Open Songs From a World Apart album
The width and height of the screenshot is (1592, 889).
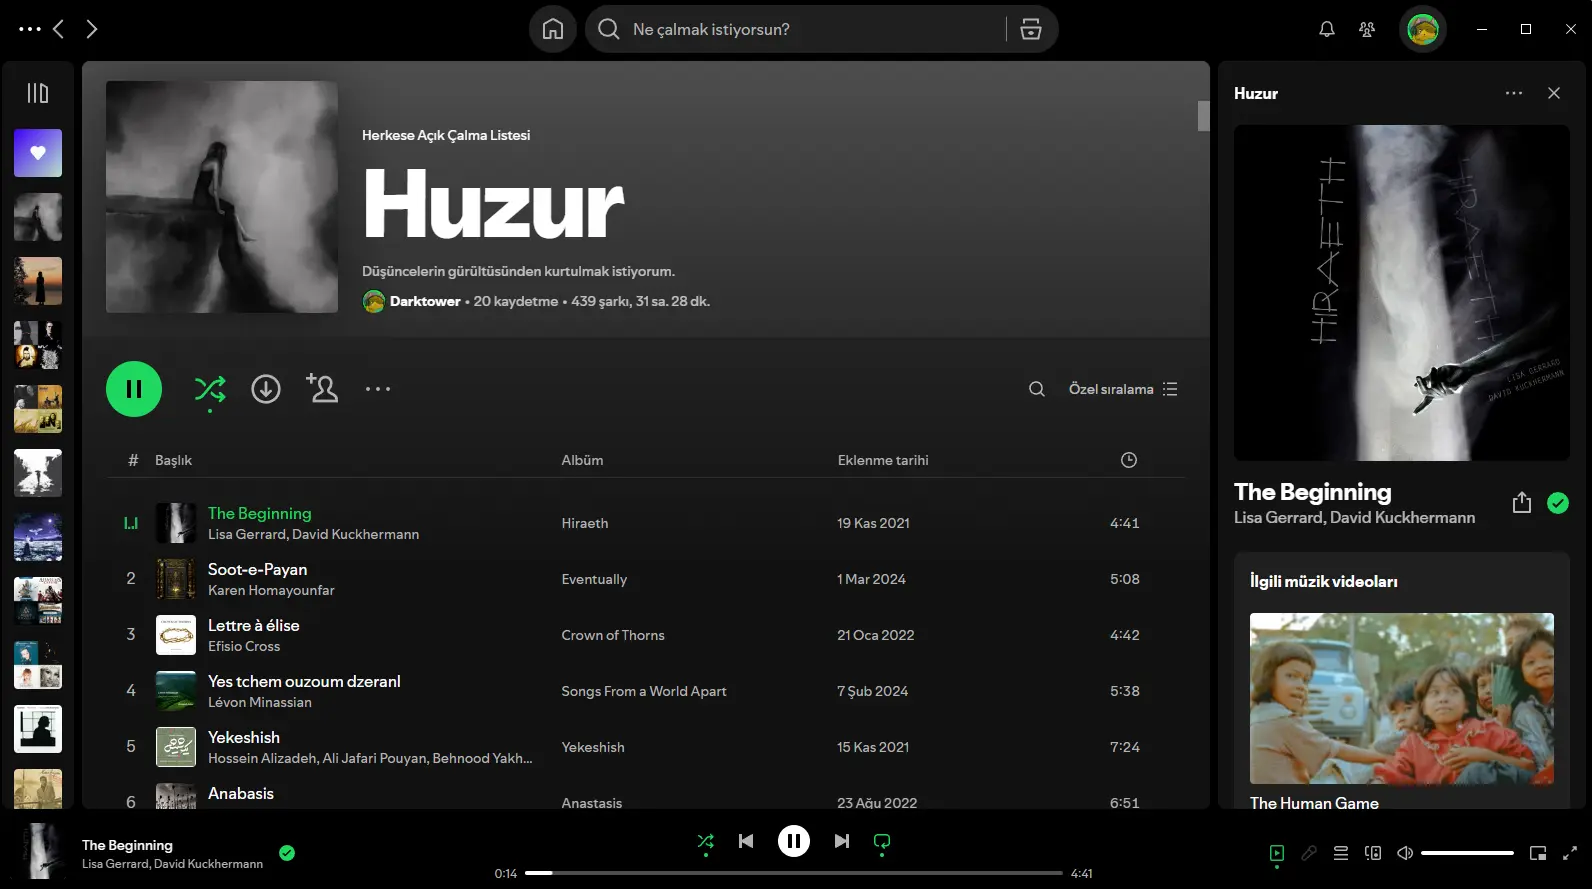(644, 691)
